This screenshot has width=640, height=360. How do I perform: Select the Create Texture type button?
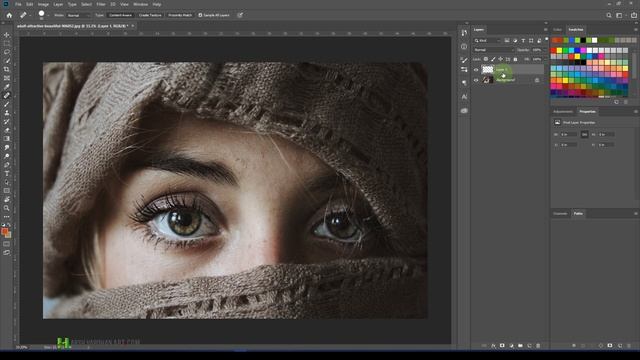tap(150, 15)
